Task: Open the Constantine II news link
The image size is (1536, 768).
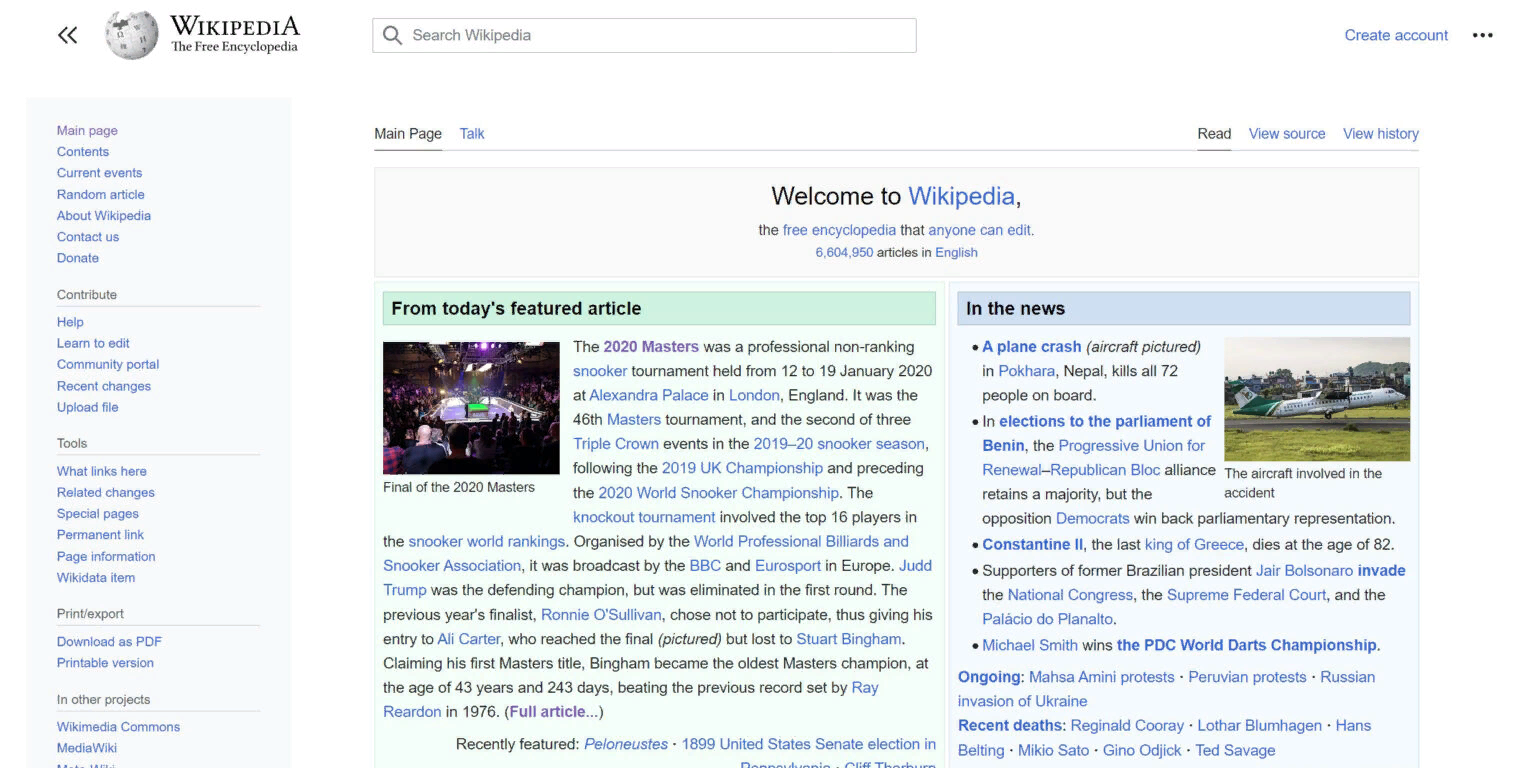Action: (1032, 545)
